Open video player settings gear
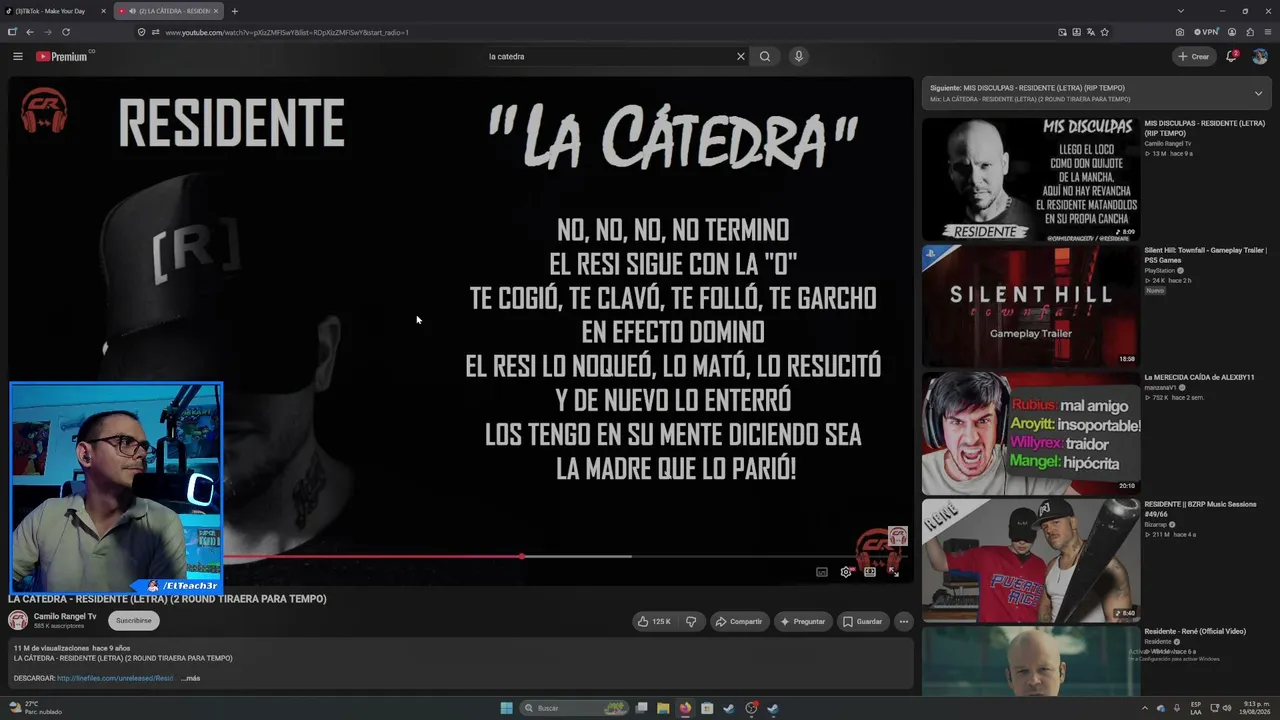Screen dimensions: 1280x720 [x=846, y=572]
